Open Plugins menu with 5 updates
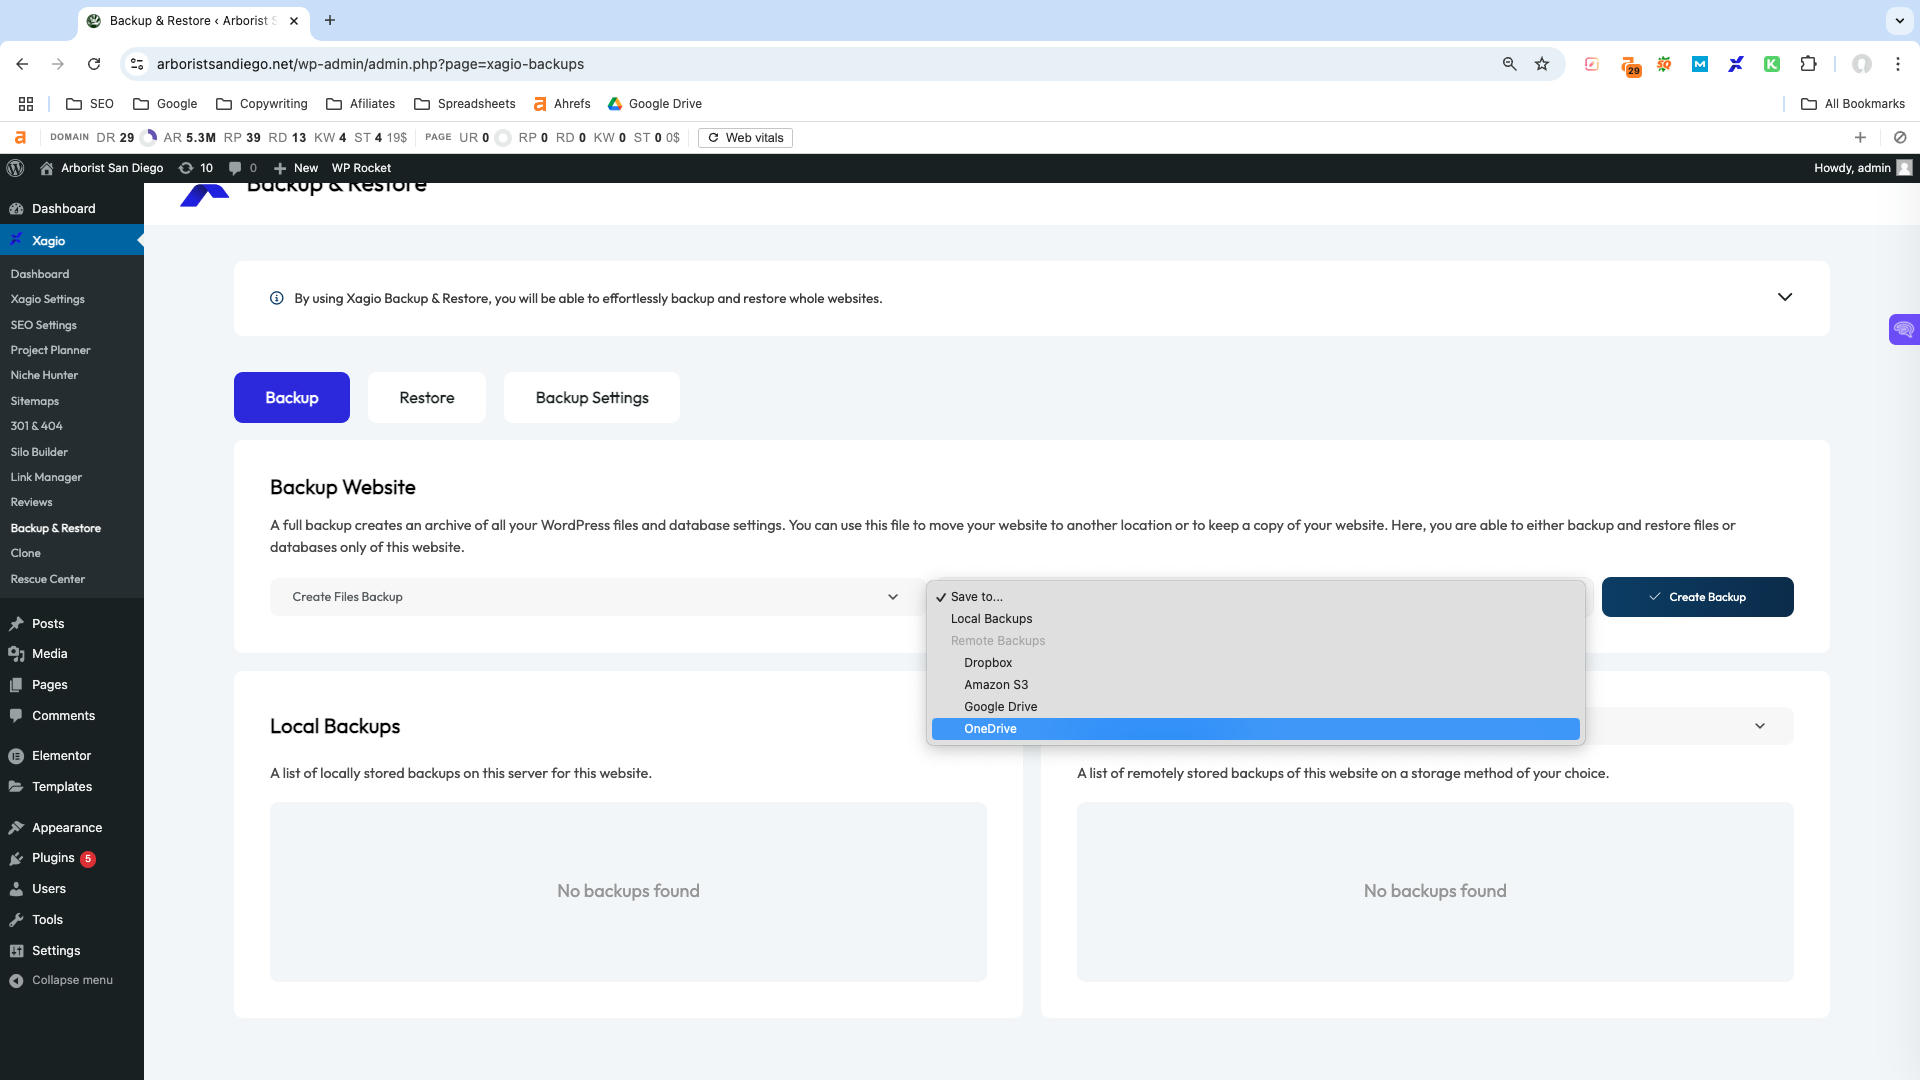This screenshot has height=1080, width=1920. coord(72,858)
